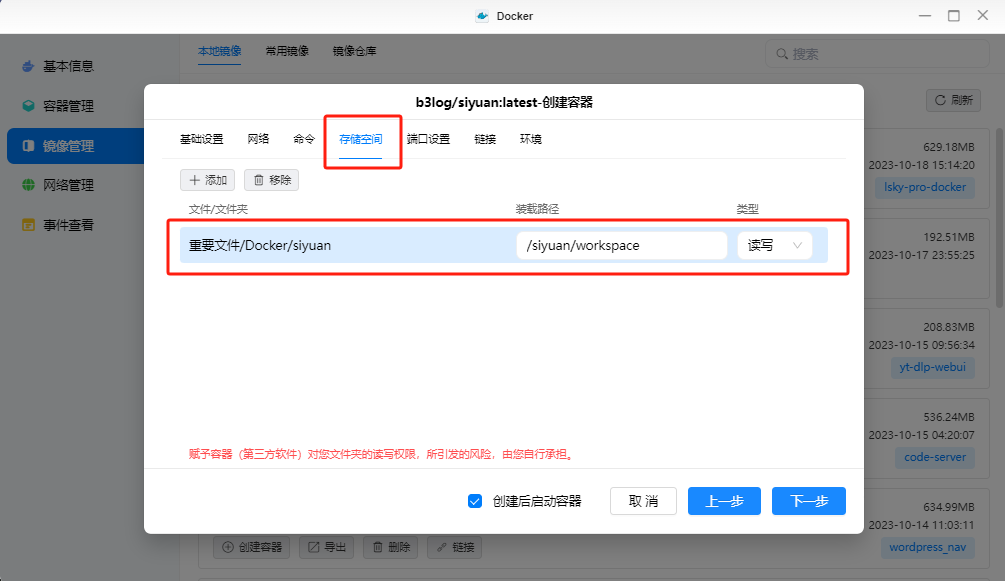Click the 网络管理 globe icon
This screenshot has height=581, width=1005.
[28, 185]
